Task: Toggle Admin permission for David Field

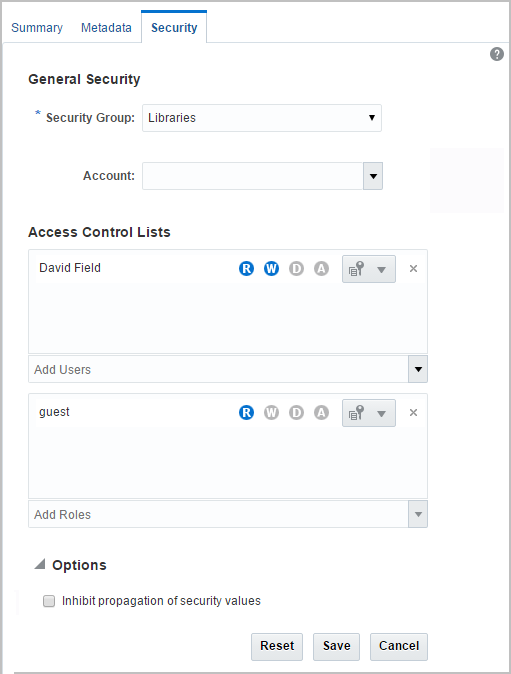Action: click(x=321, y=269)
